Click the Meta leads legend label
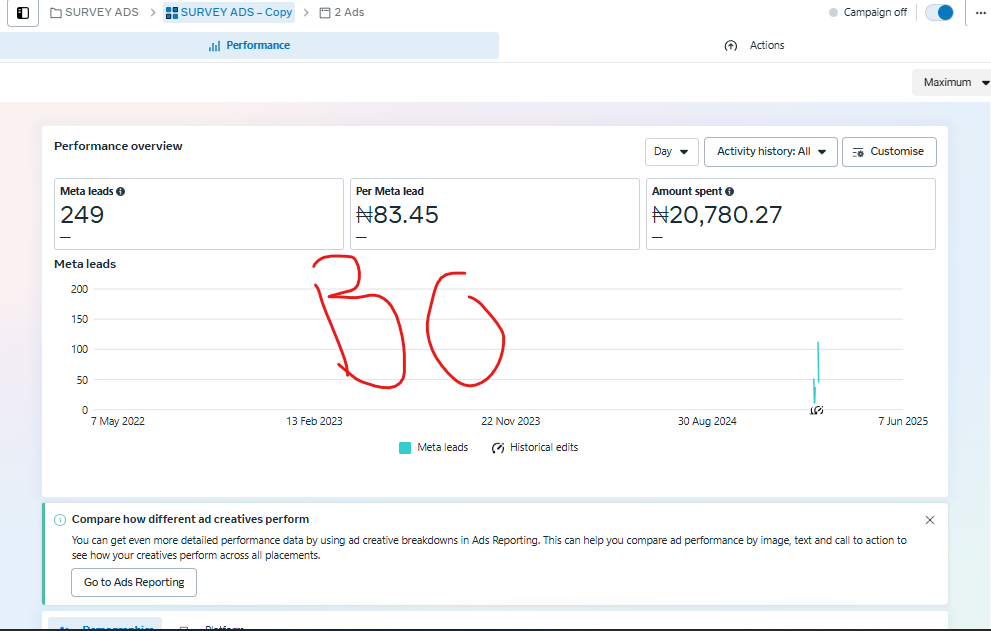 coord(442,448)
